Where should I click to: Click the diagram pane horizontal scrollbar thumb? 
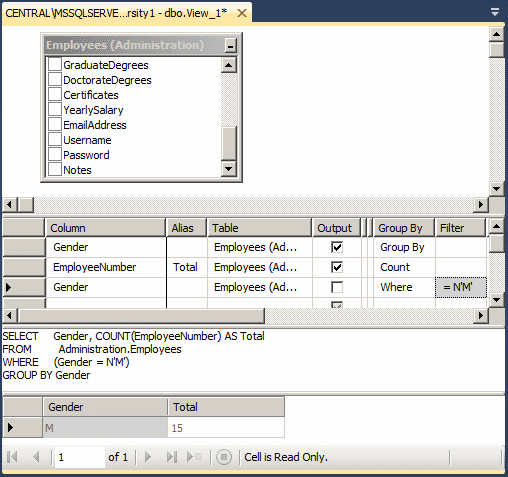26,204
